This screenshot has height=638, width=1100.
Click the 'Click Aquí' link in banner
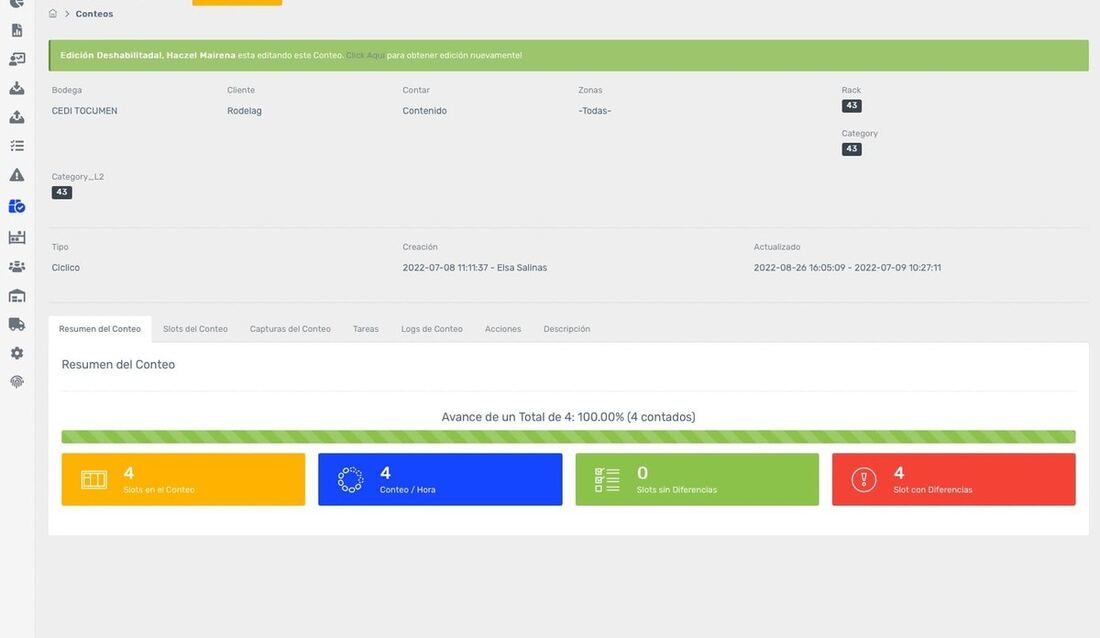click(365, 55)
